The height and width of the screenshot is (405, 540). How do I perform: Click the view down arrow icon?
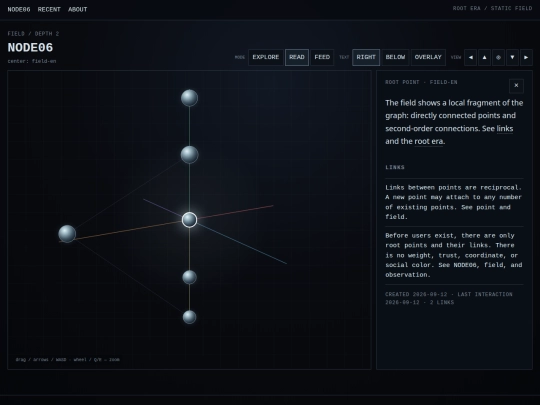tap(512, 58)
